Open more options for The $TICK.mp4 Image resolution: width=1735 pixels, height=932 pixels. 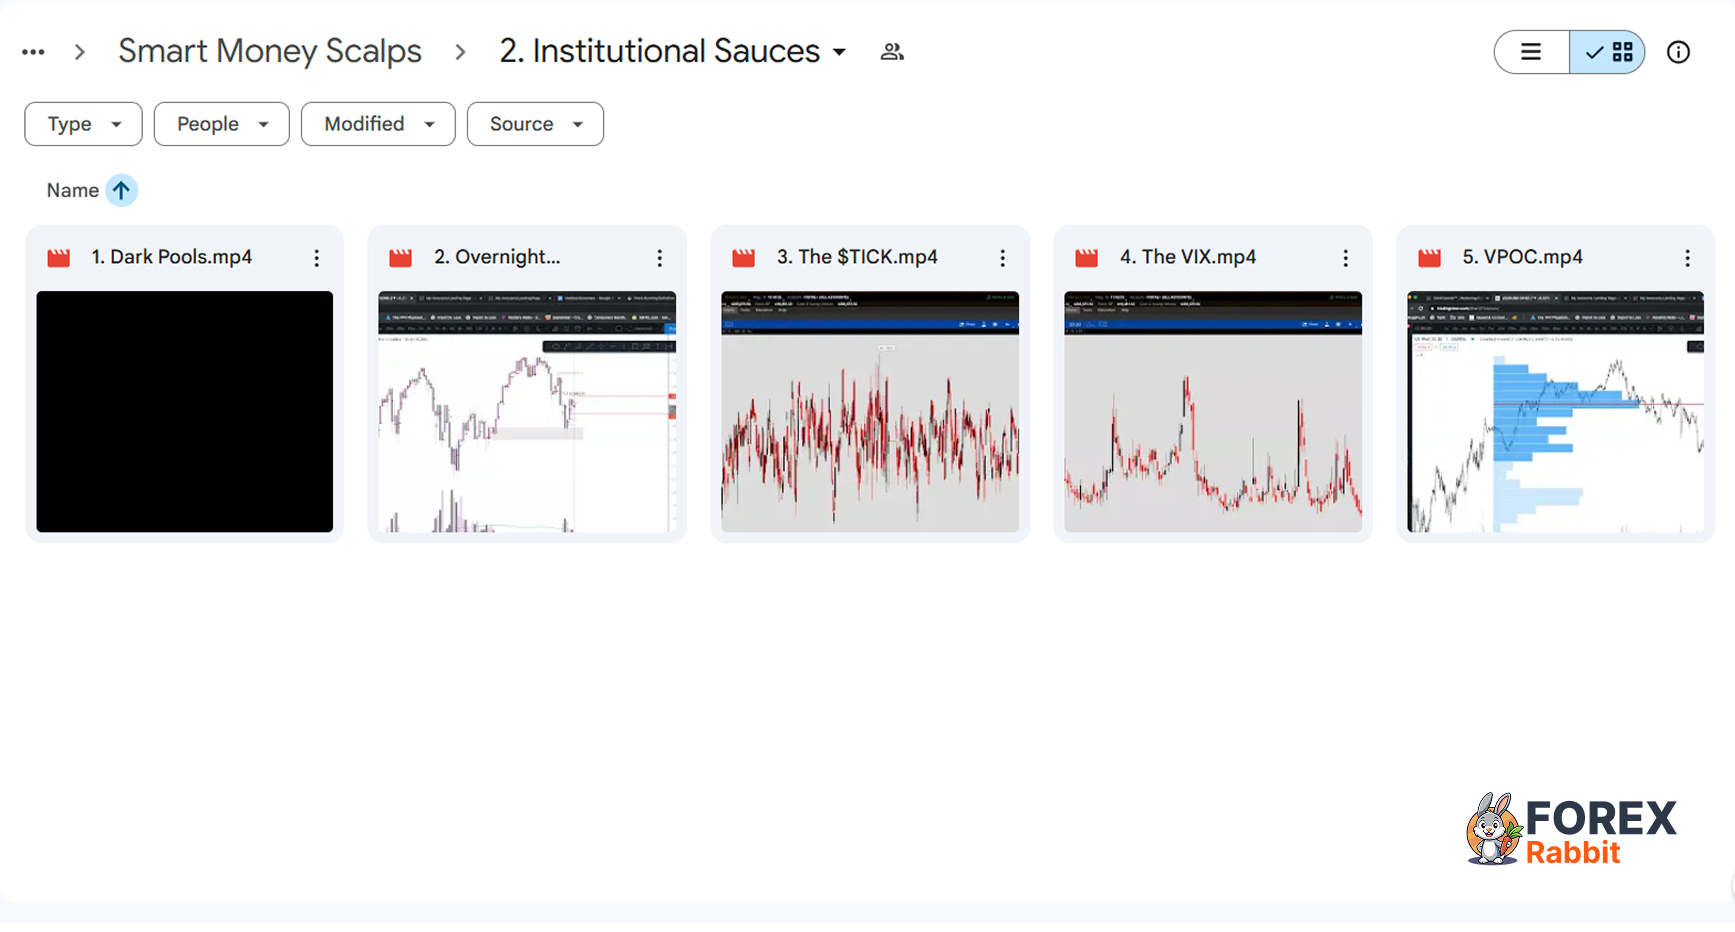point(1003,258)
